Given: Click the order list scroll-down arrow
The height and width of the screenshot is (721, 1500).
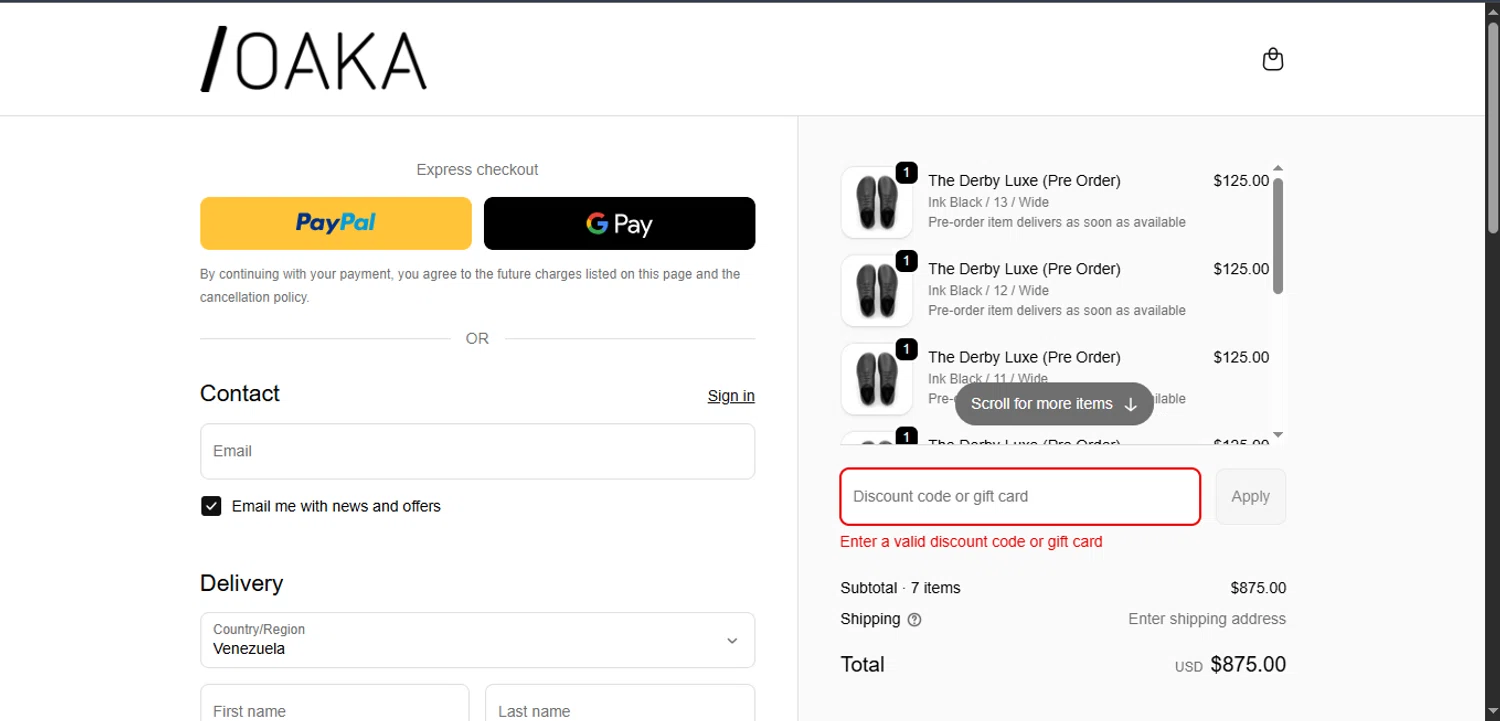Looking at the screenshot, I should pos(1278,435).
